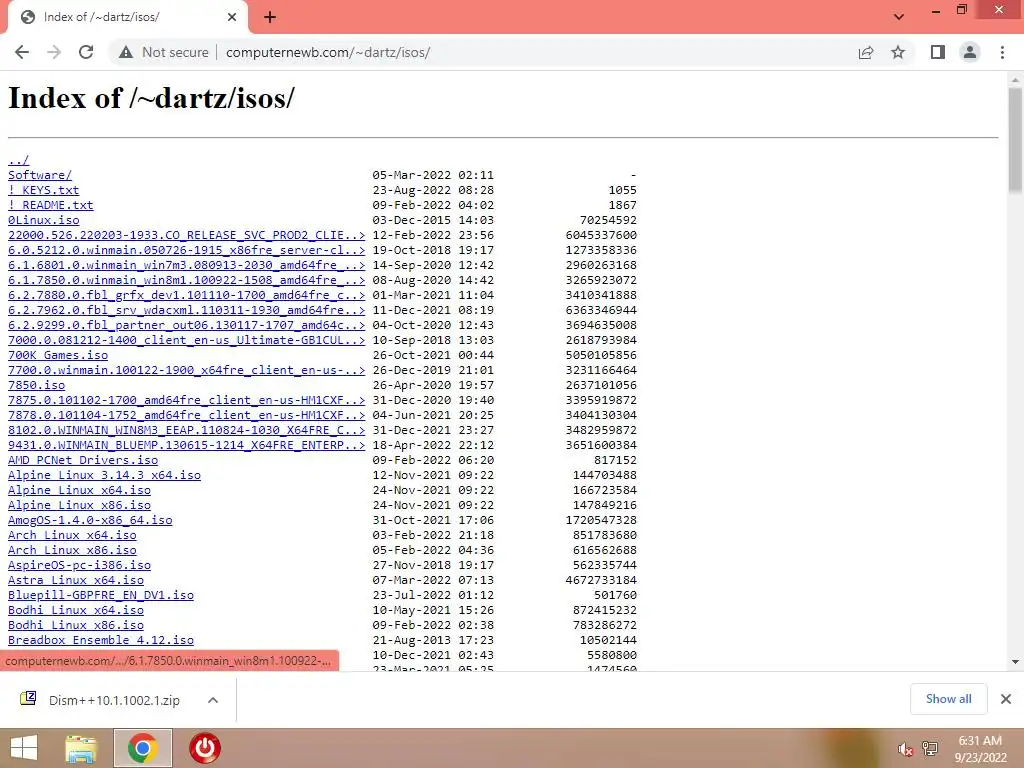Select the Index of /~dartz/isos/ tab
This screenshot has width=1024, height=768.
tap(128, 18)
